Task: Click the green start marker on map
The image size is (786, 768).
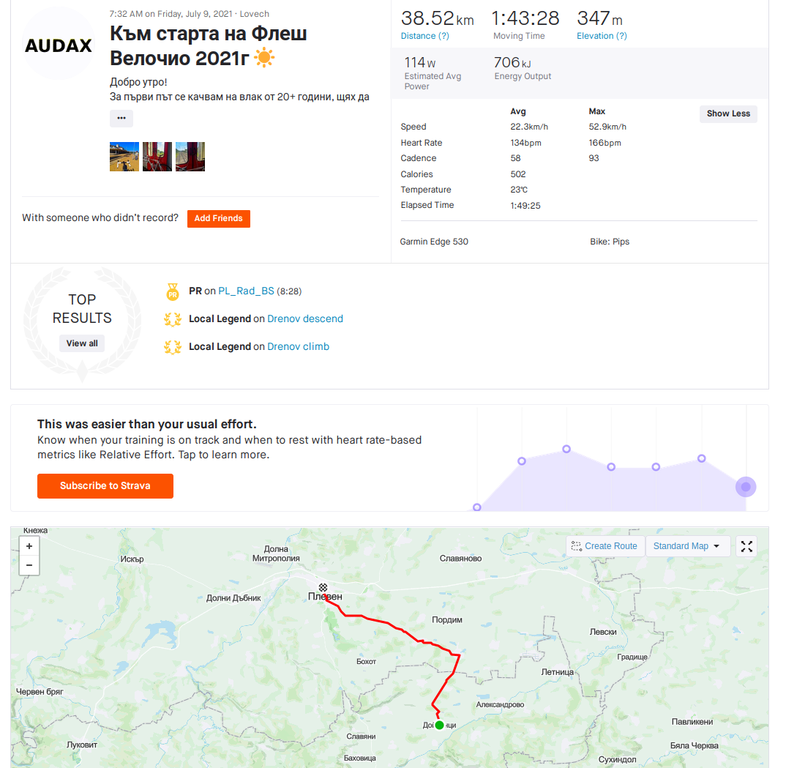Action: 439,725
